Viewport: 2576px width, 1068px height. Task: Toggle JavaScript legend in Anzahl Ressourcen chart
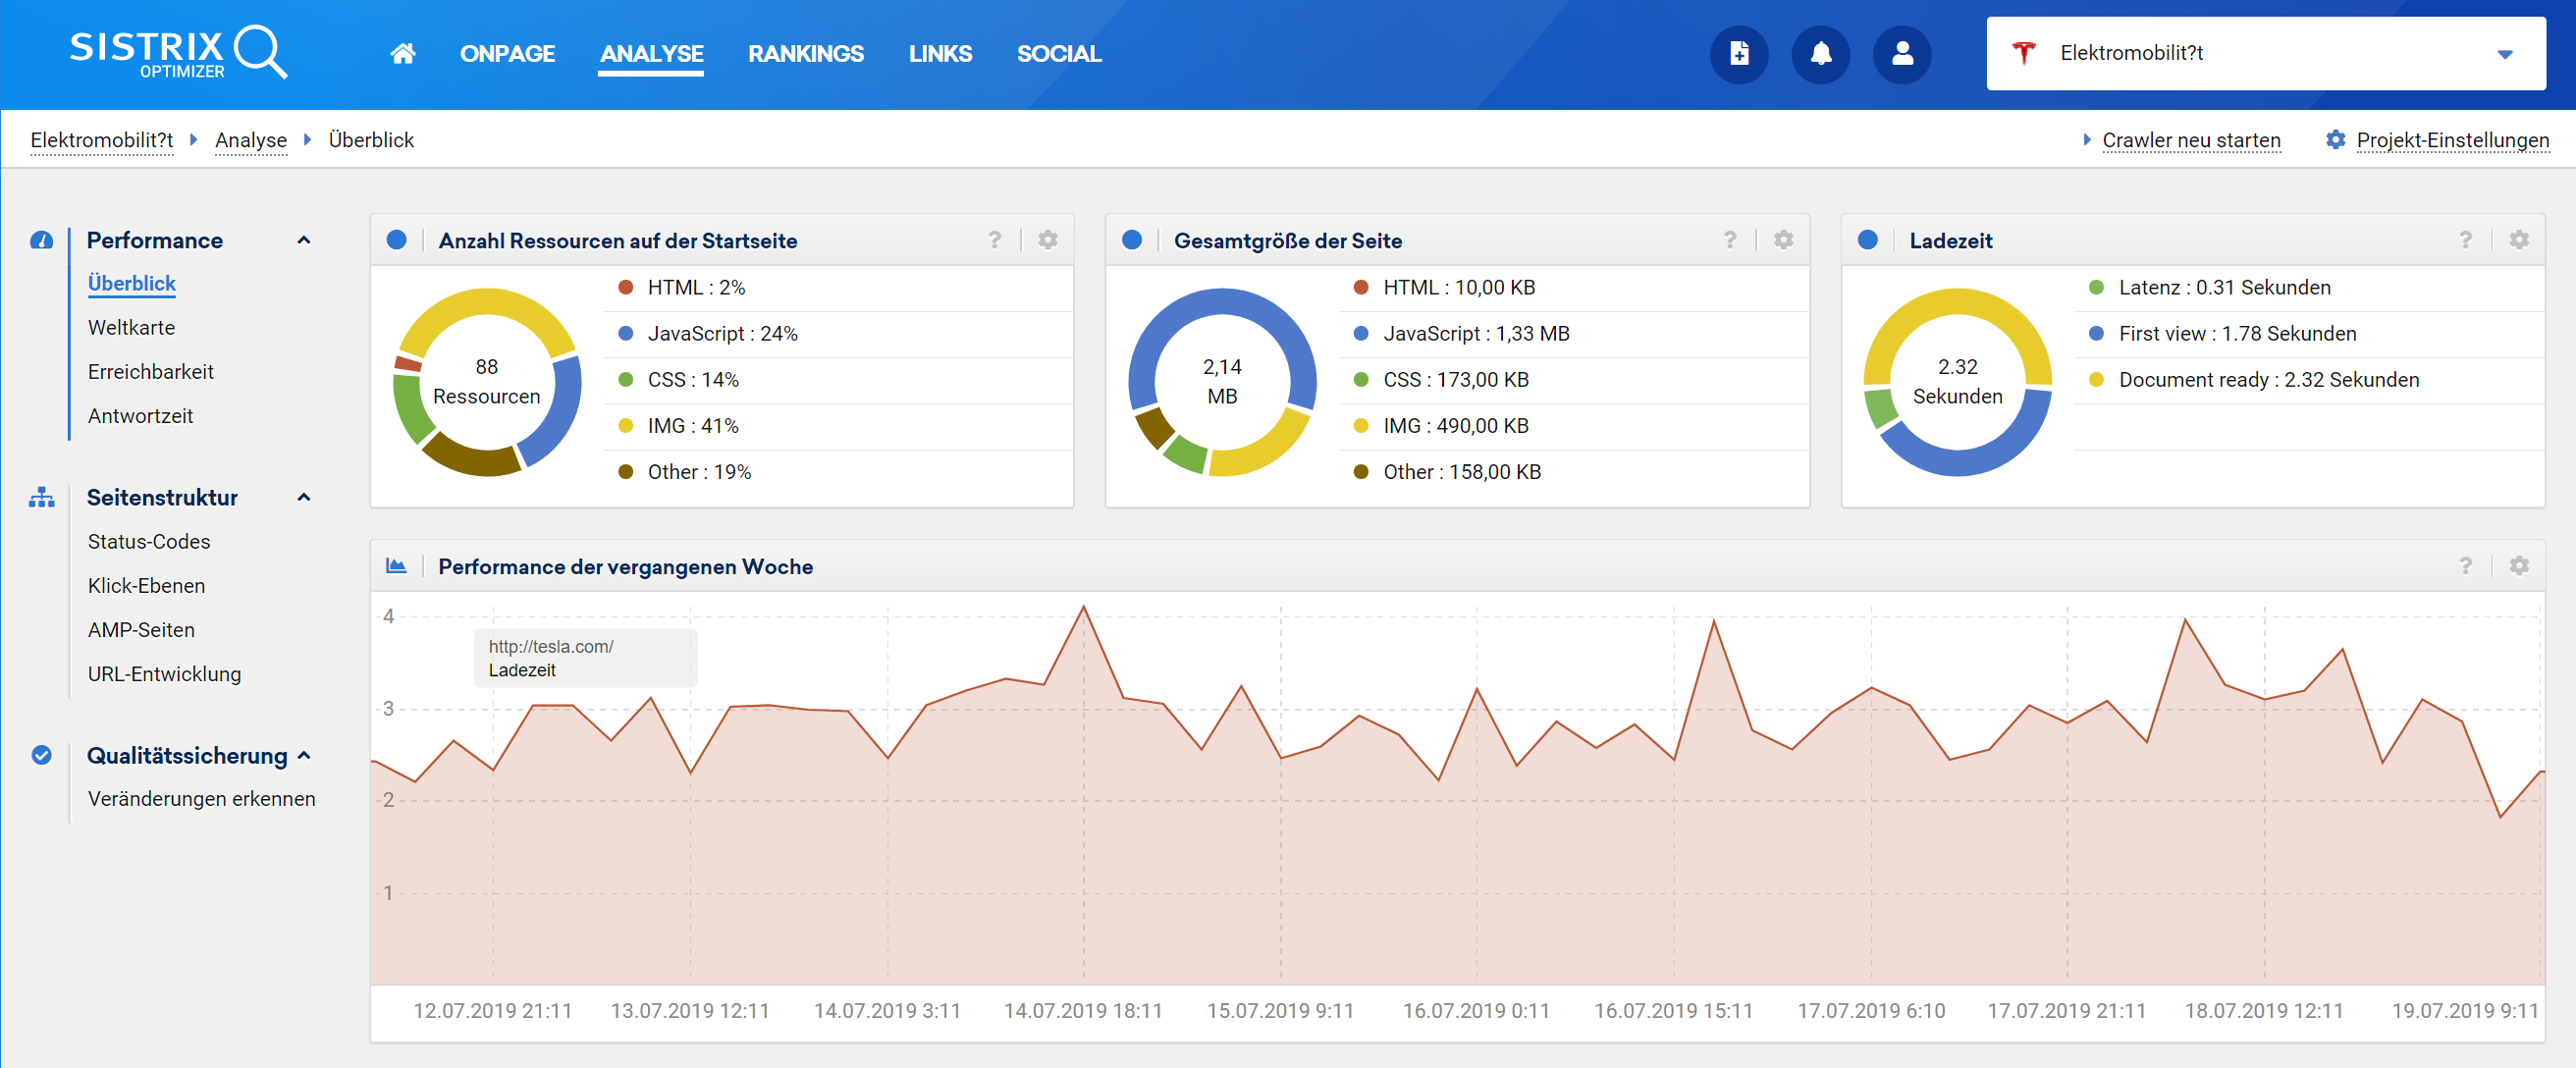(x=721, y=334)
